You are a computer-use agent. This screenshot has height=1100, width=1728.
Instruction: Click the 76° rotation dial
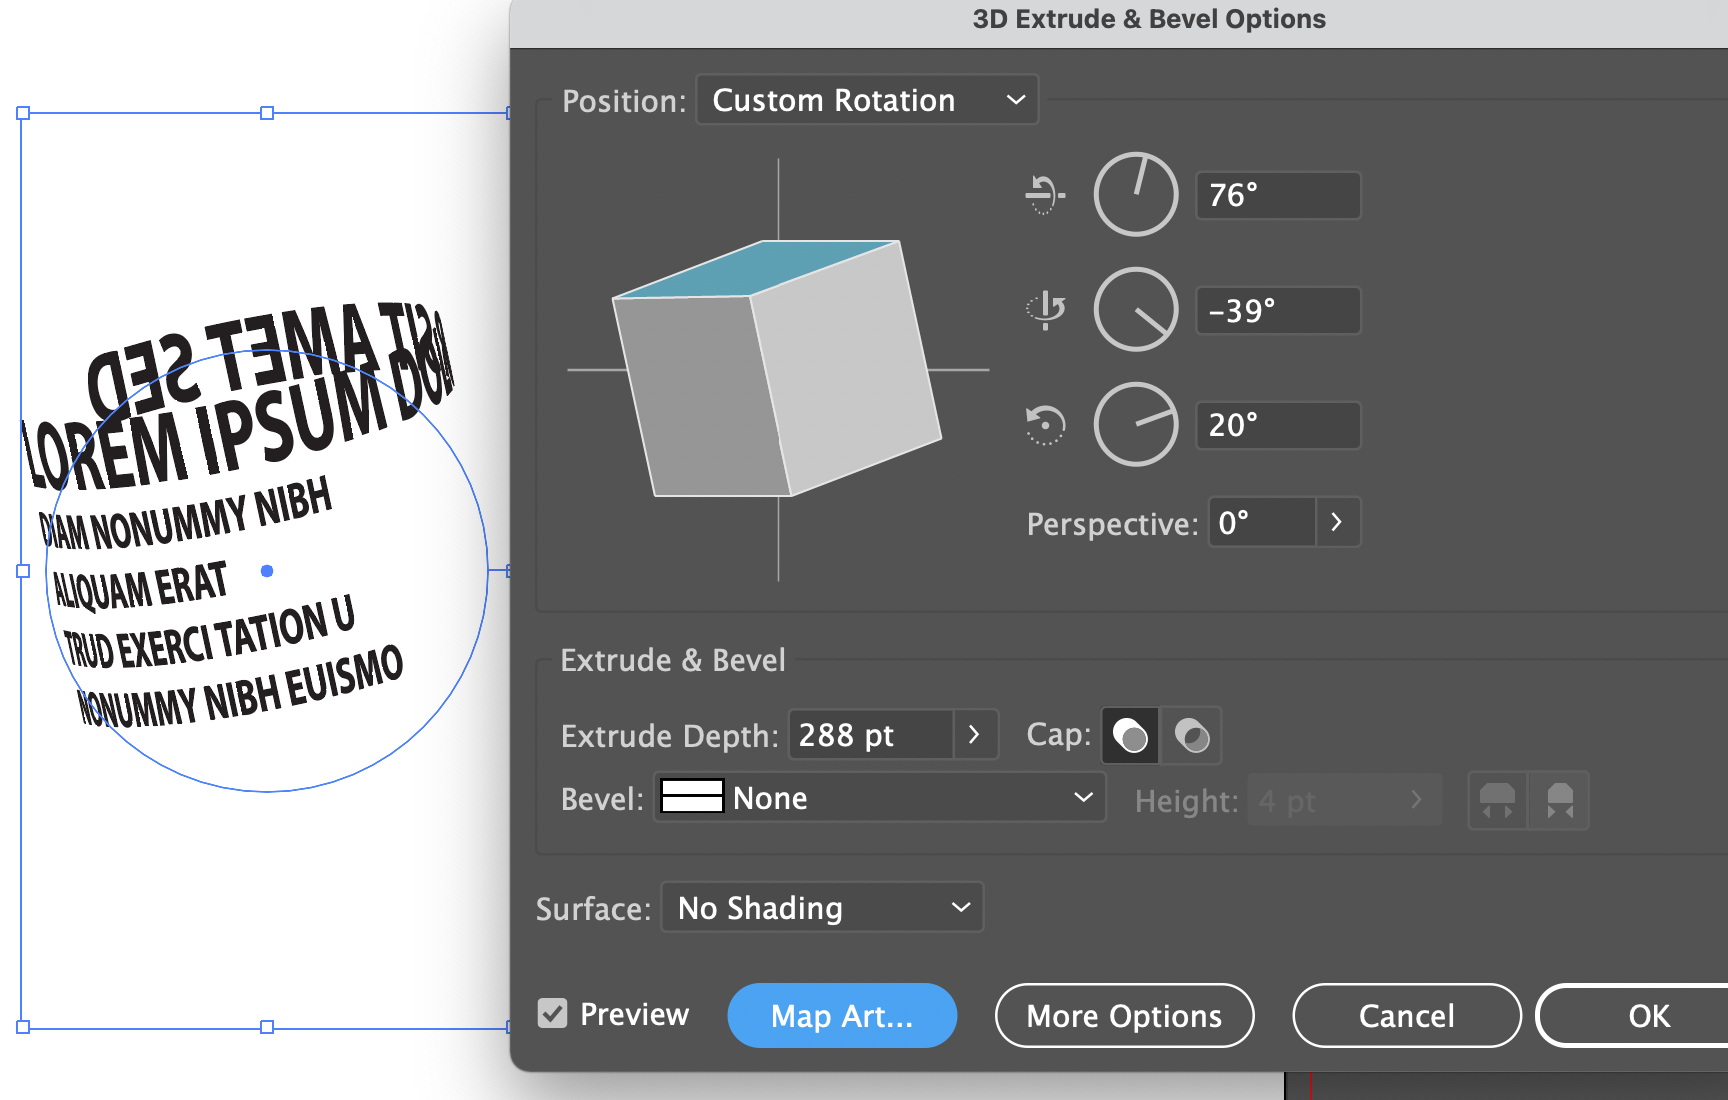tap(1135, 194)
